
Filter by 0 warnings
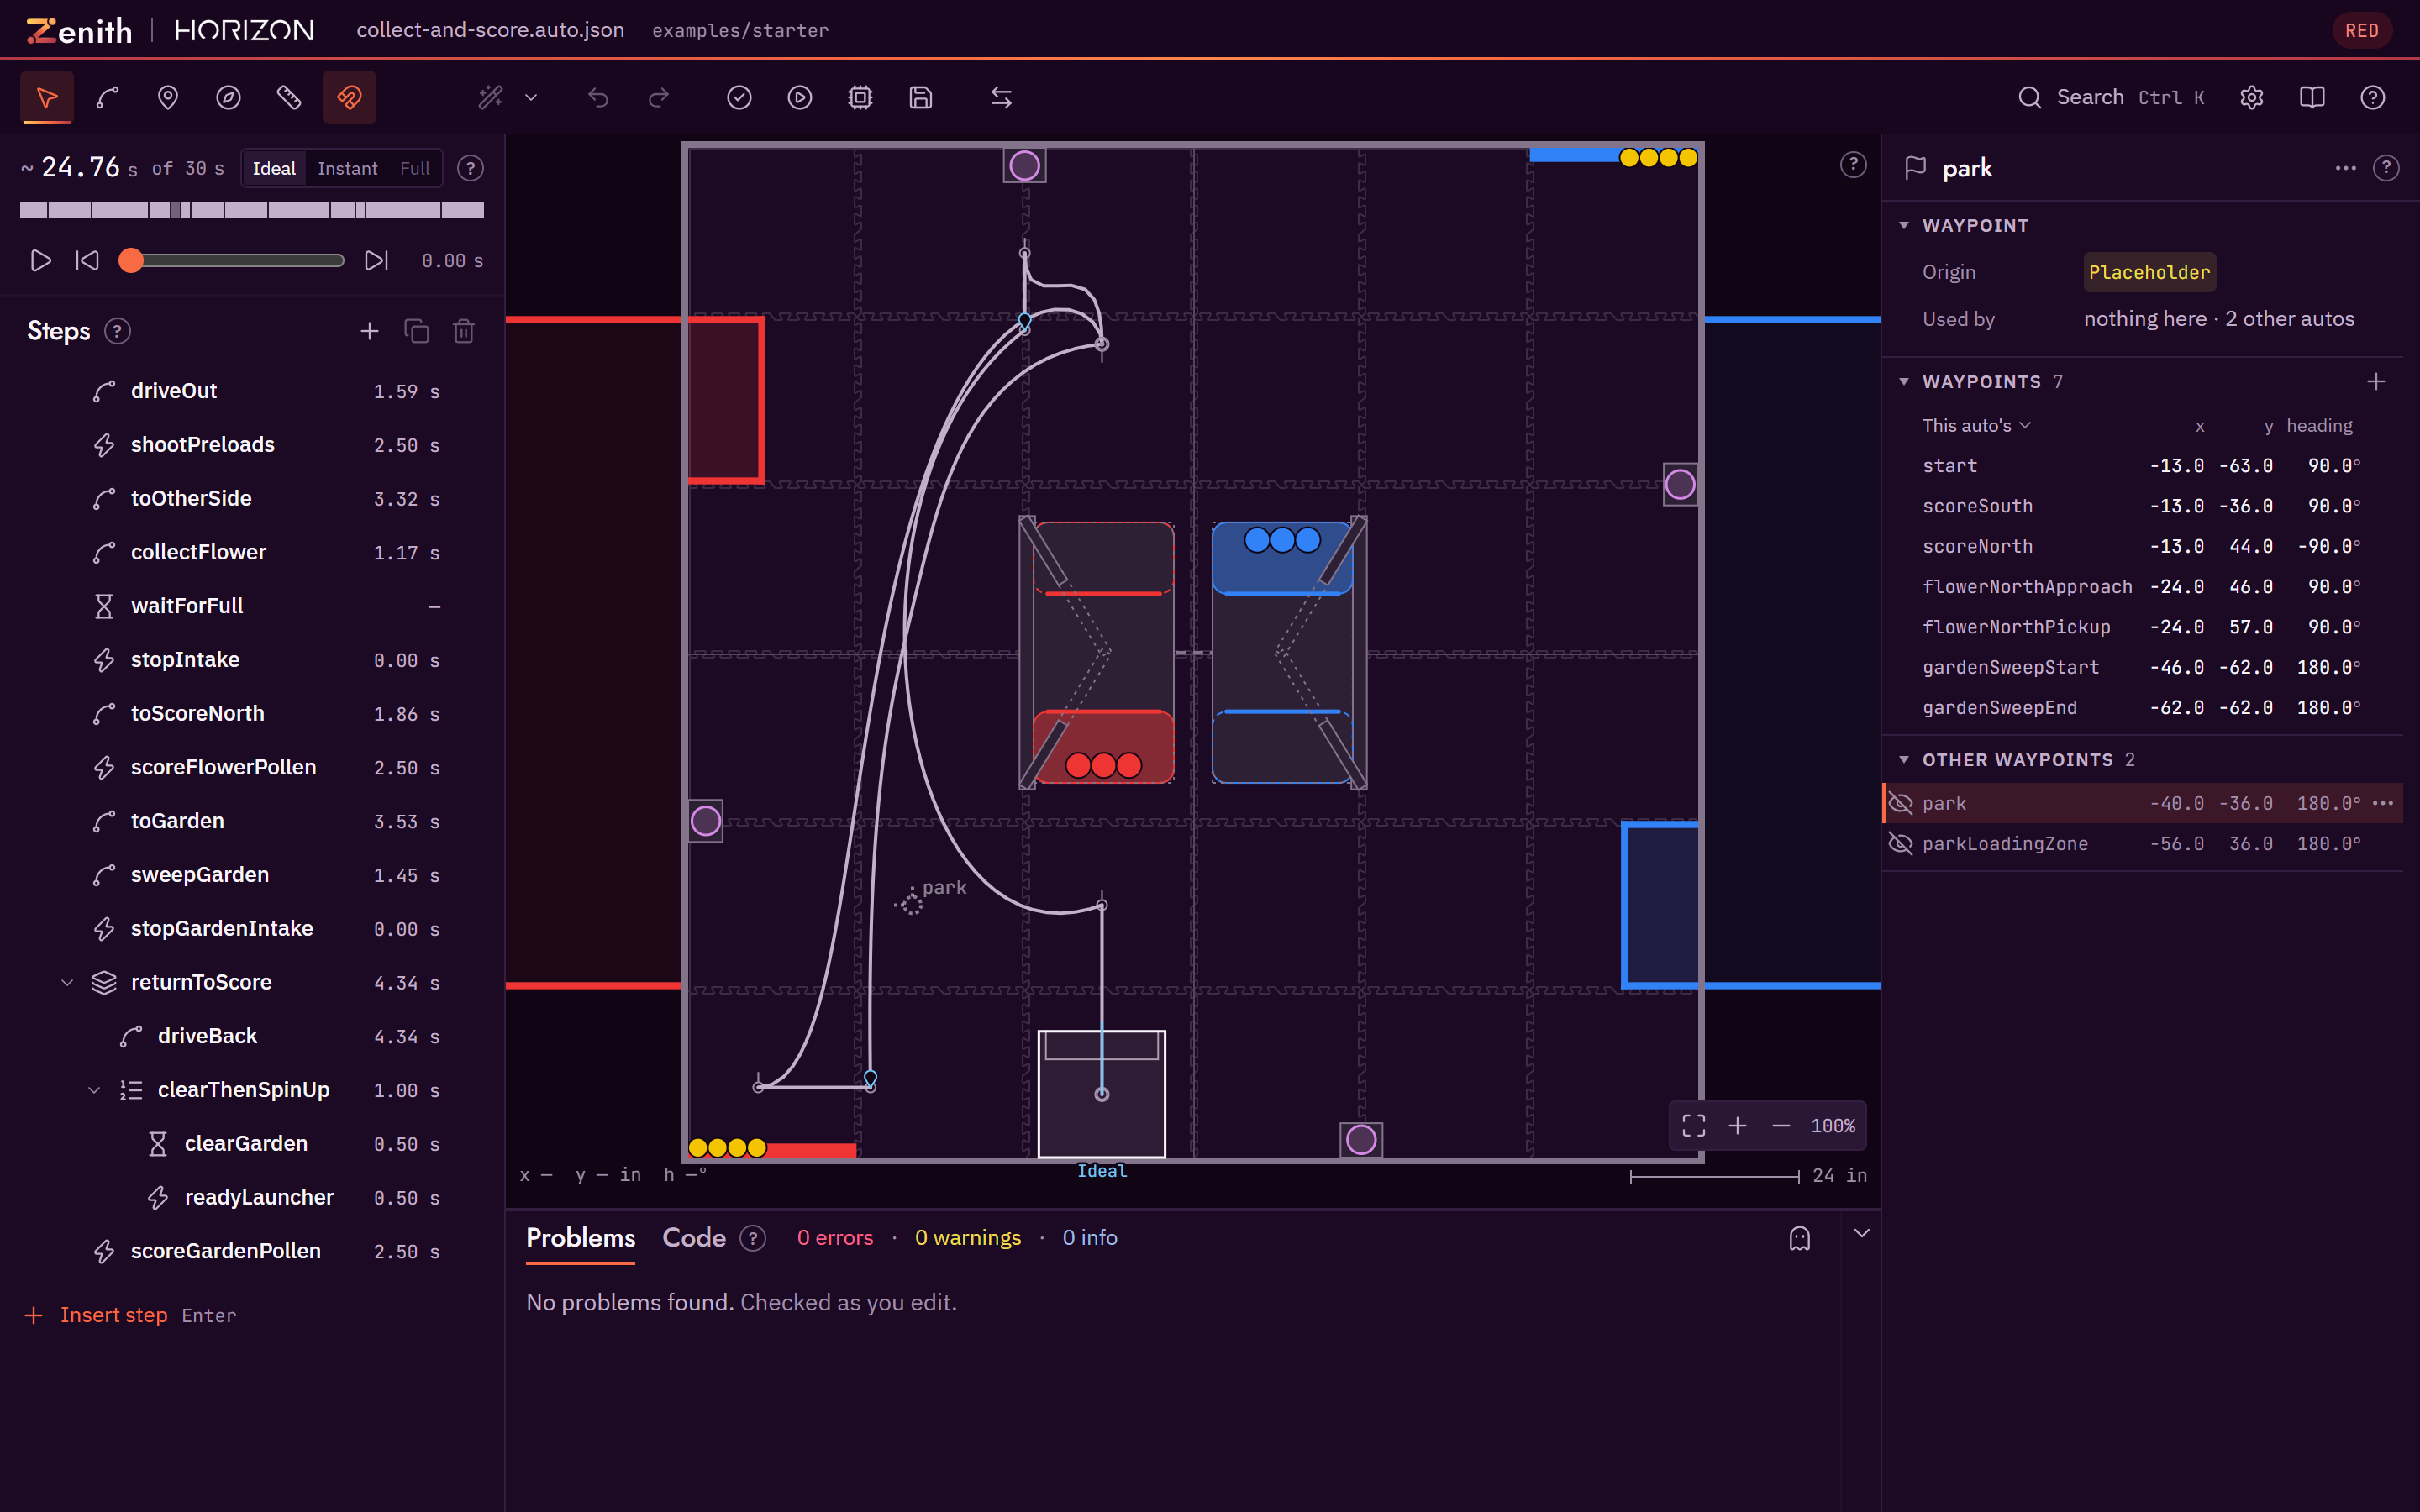pyautogui.click(x=968, y=1238)
